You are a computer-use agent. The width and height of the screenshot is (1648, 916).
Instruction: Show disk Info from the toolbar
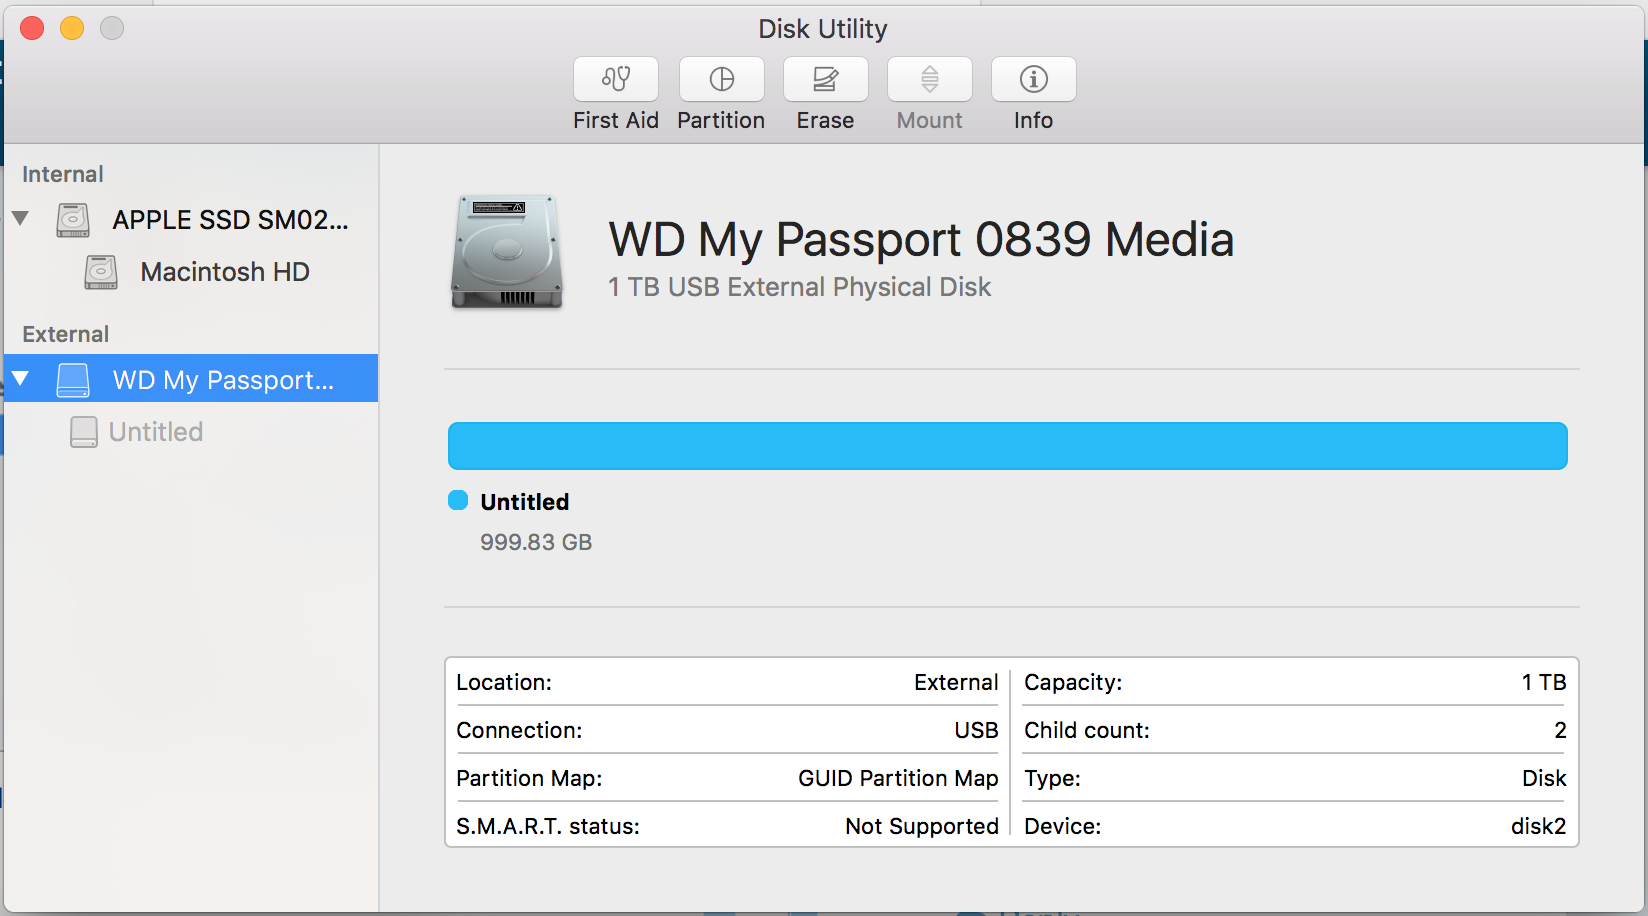[1033, 79]
